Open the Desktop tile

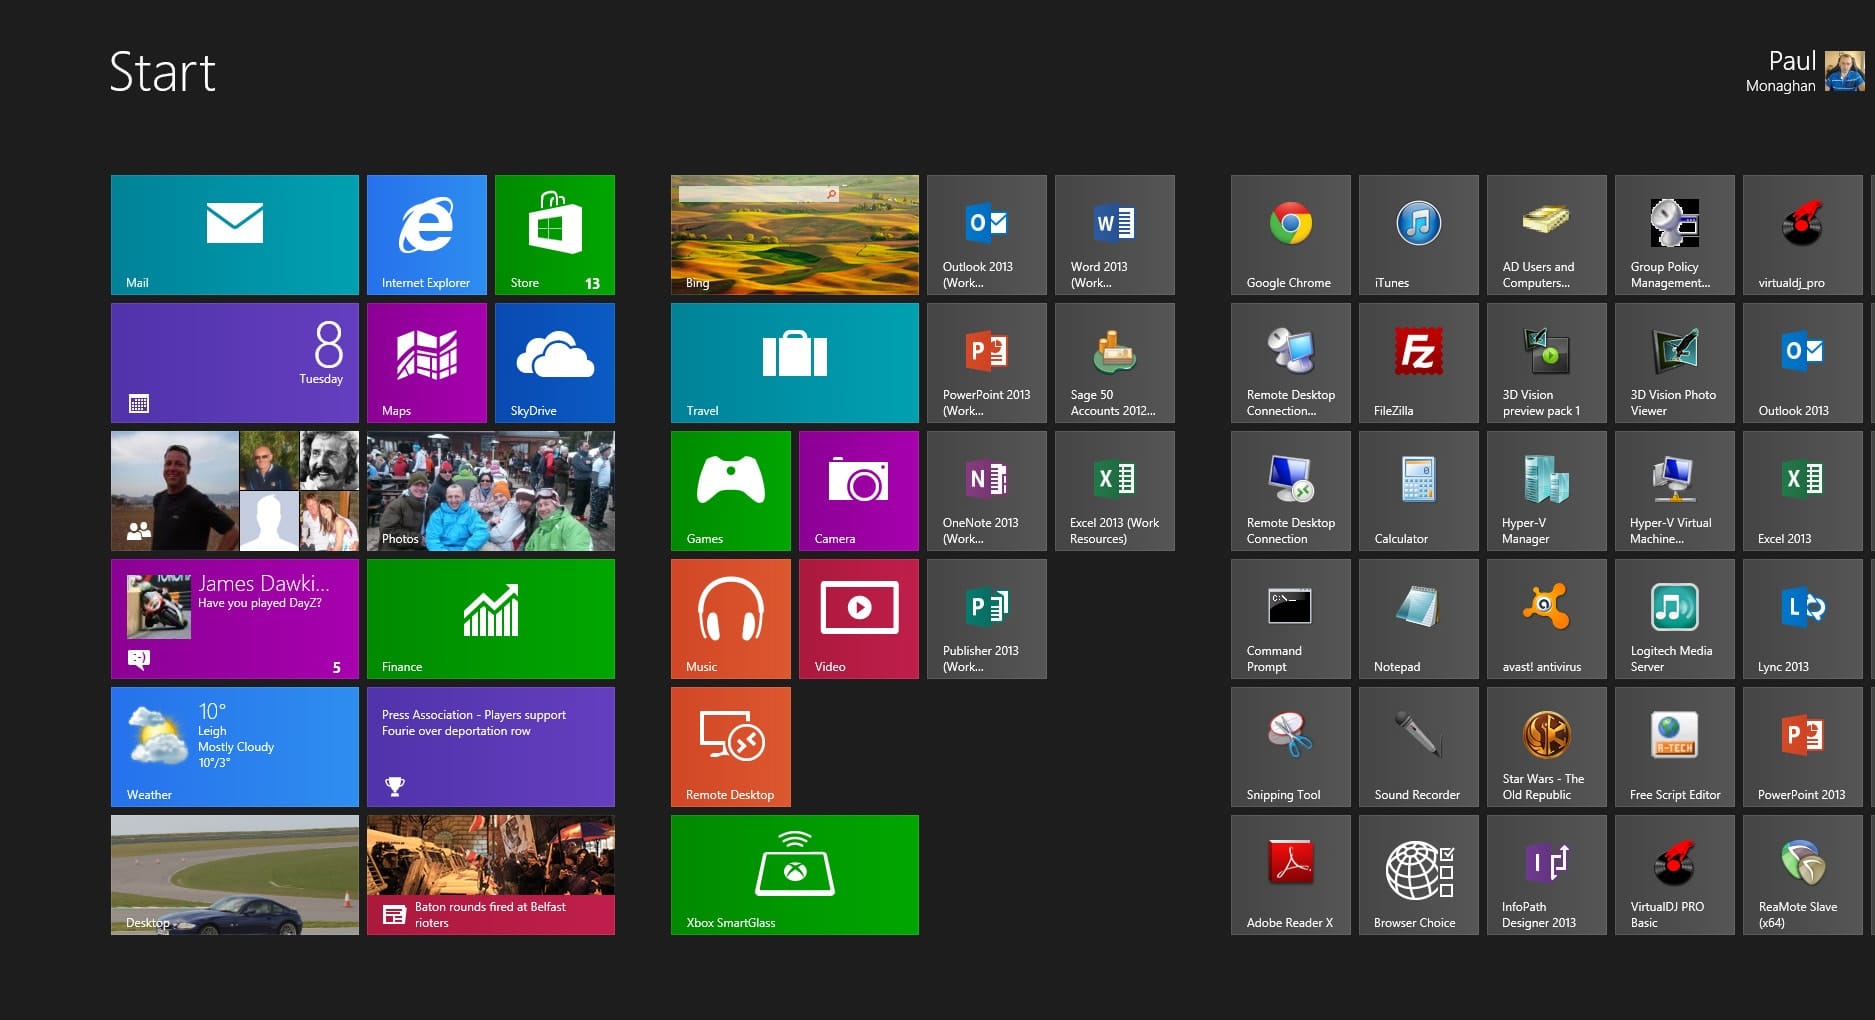(x=234, y=875)
